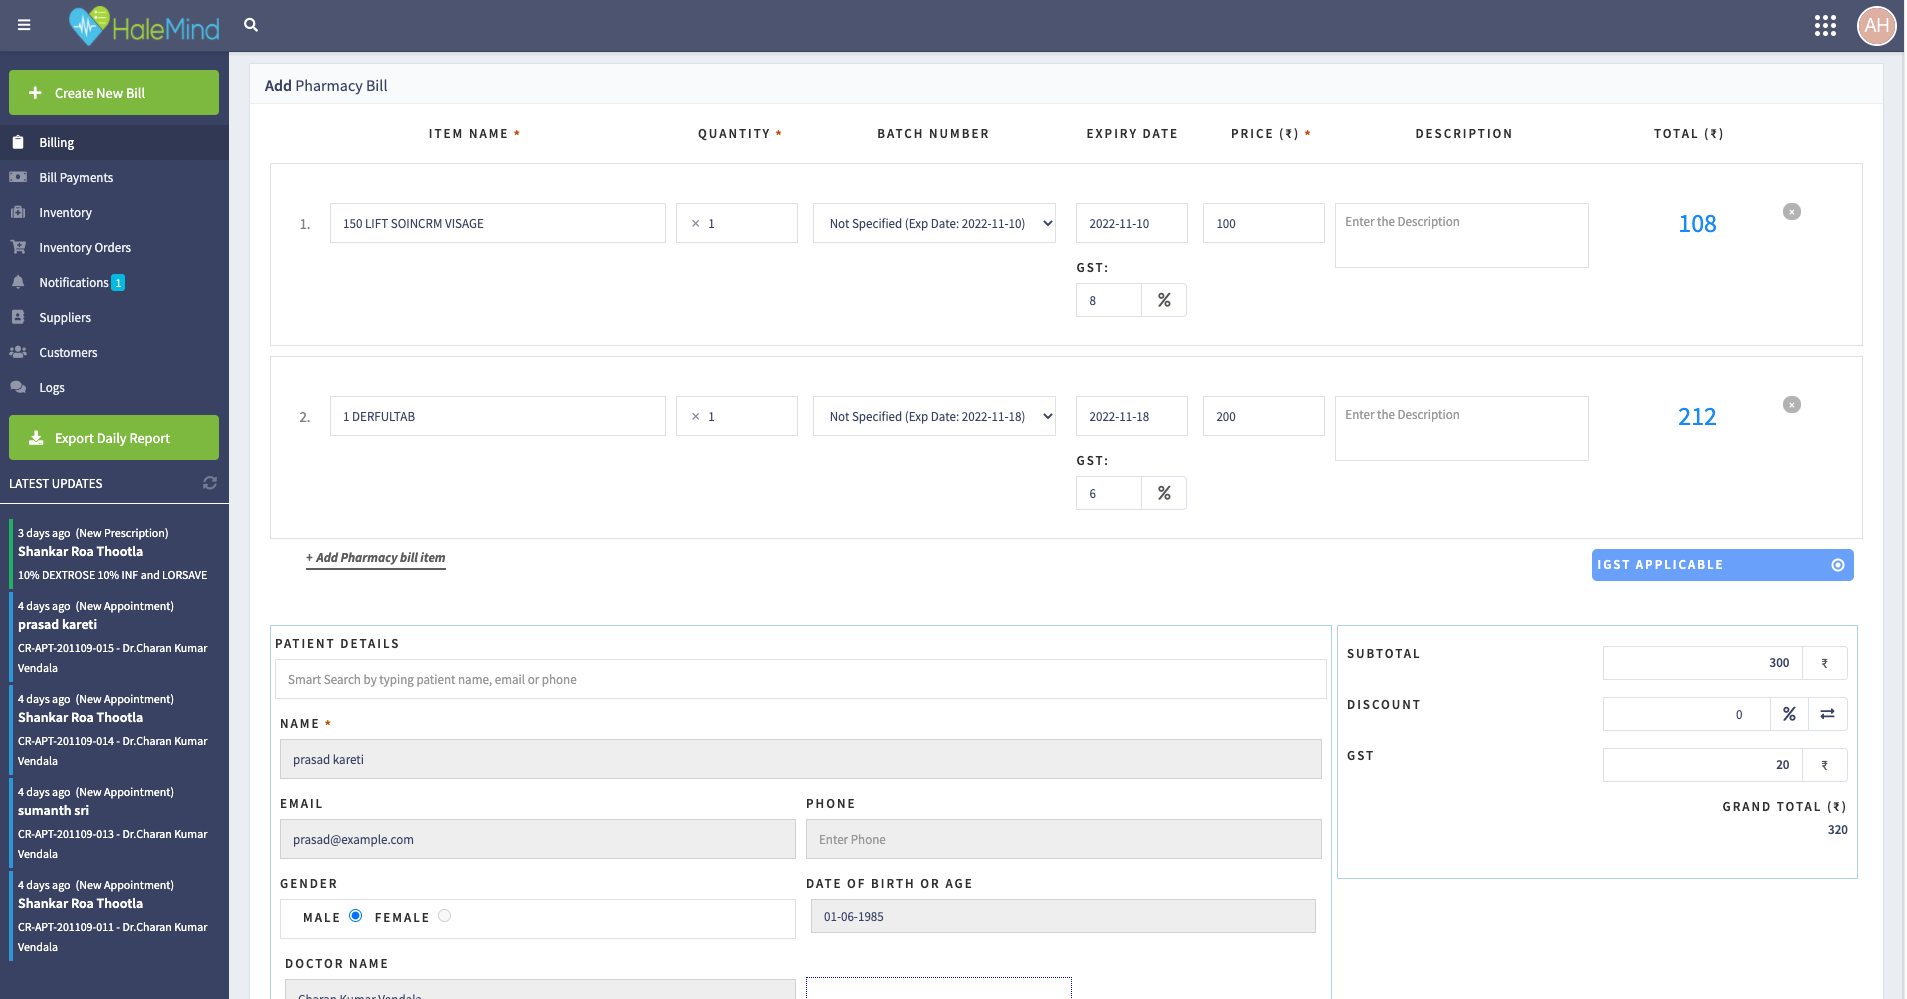Click the item name field with 1 DERFULTAB
Screen dimensions: 1907x999
point(498,416)
